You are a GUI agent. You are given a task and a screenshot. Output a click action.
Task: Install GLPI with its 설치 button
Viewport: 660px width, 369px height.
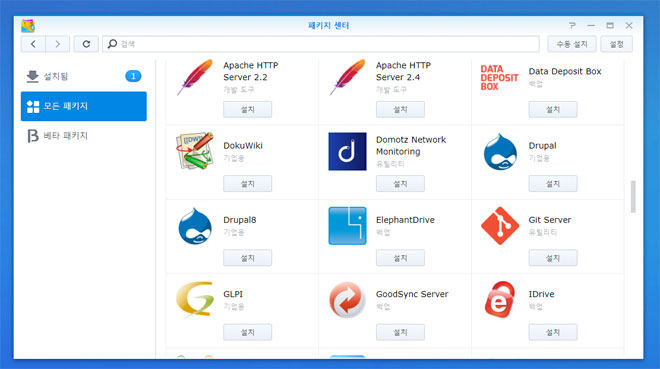(248, 332)
